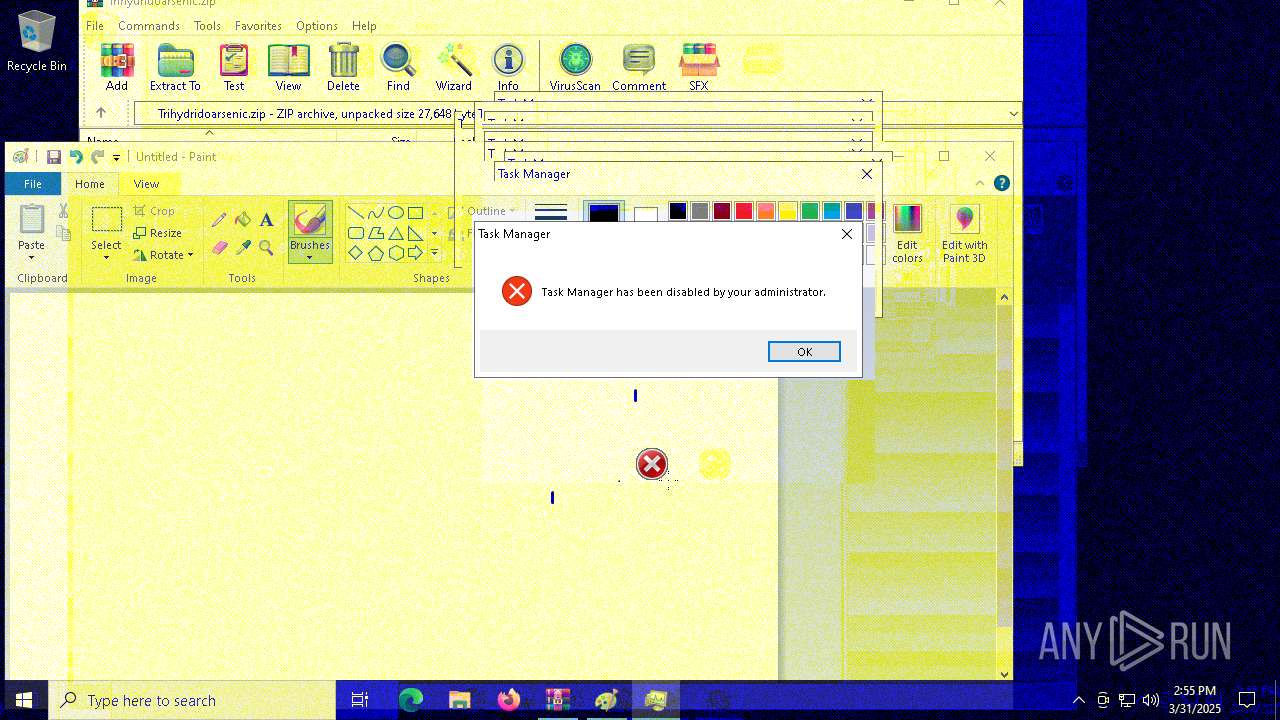Open the Paste dropdown arrow in Paint
1280x720 pixels.
31,258
